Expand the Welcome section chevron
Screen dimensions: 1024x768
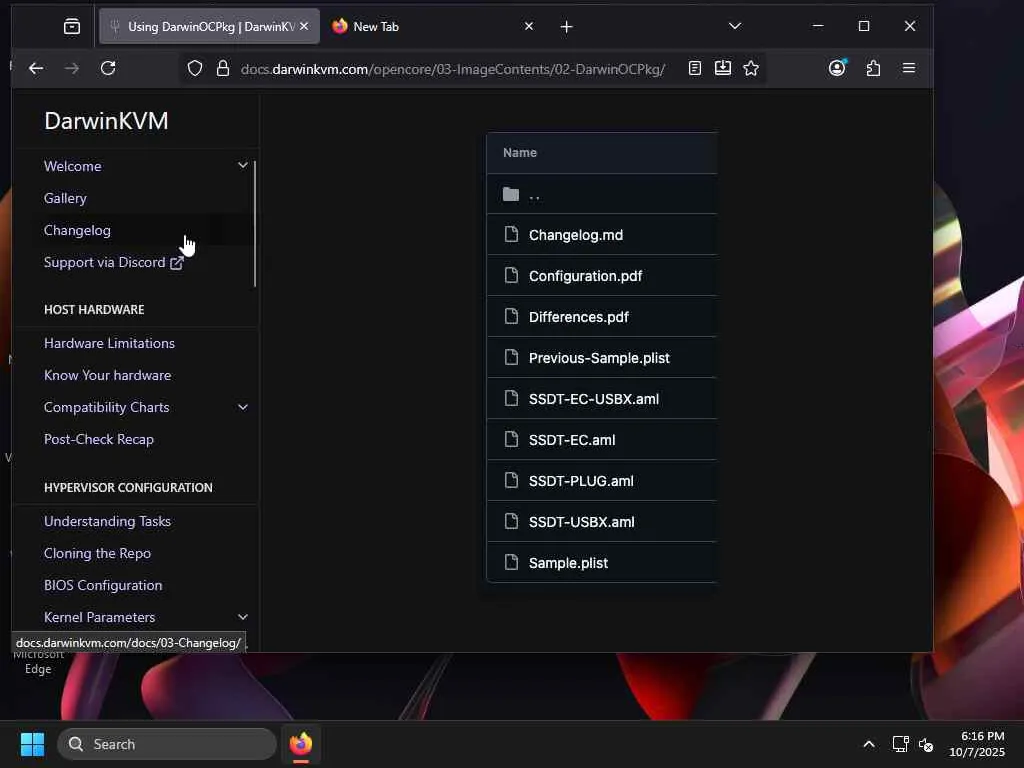(x=243, y=165)
